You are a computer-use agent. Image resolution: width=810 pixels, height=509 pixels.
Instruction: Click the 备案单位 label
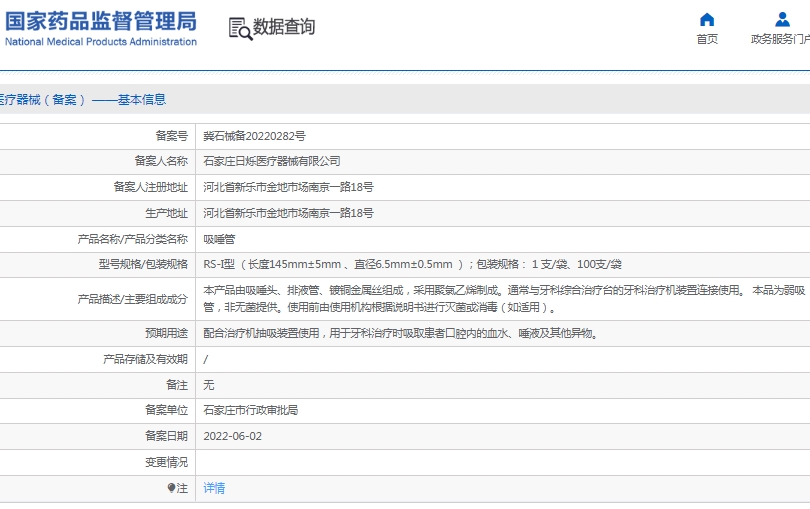166,410
